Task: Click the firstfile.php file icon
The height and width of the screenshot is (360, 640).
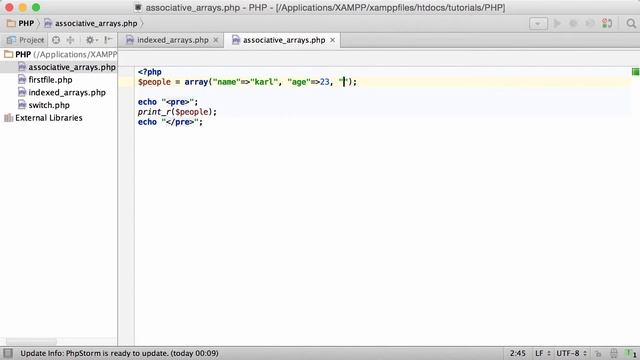Action: coord(22,80)
